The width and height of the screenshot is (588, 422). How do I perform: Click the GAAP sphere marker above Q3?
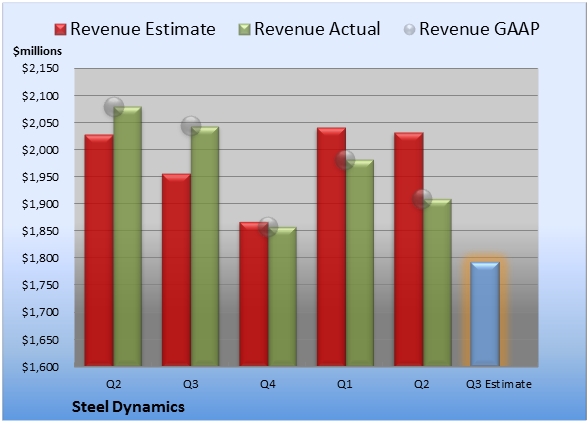click(191, 126)
